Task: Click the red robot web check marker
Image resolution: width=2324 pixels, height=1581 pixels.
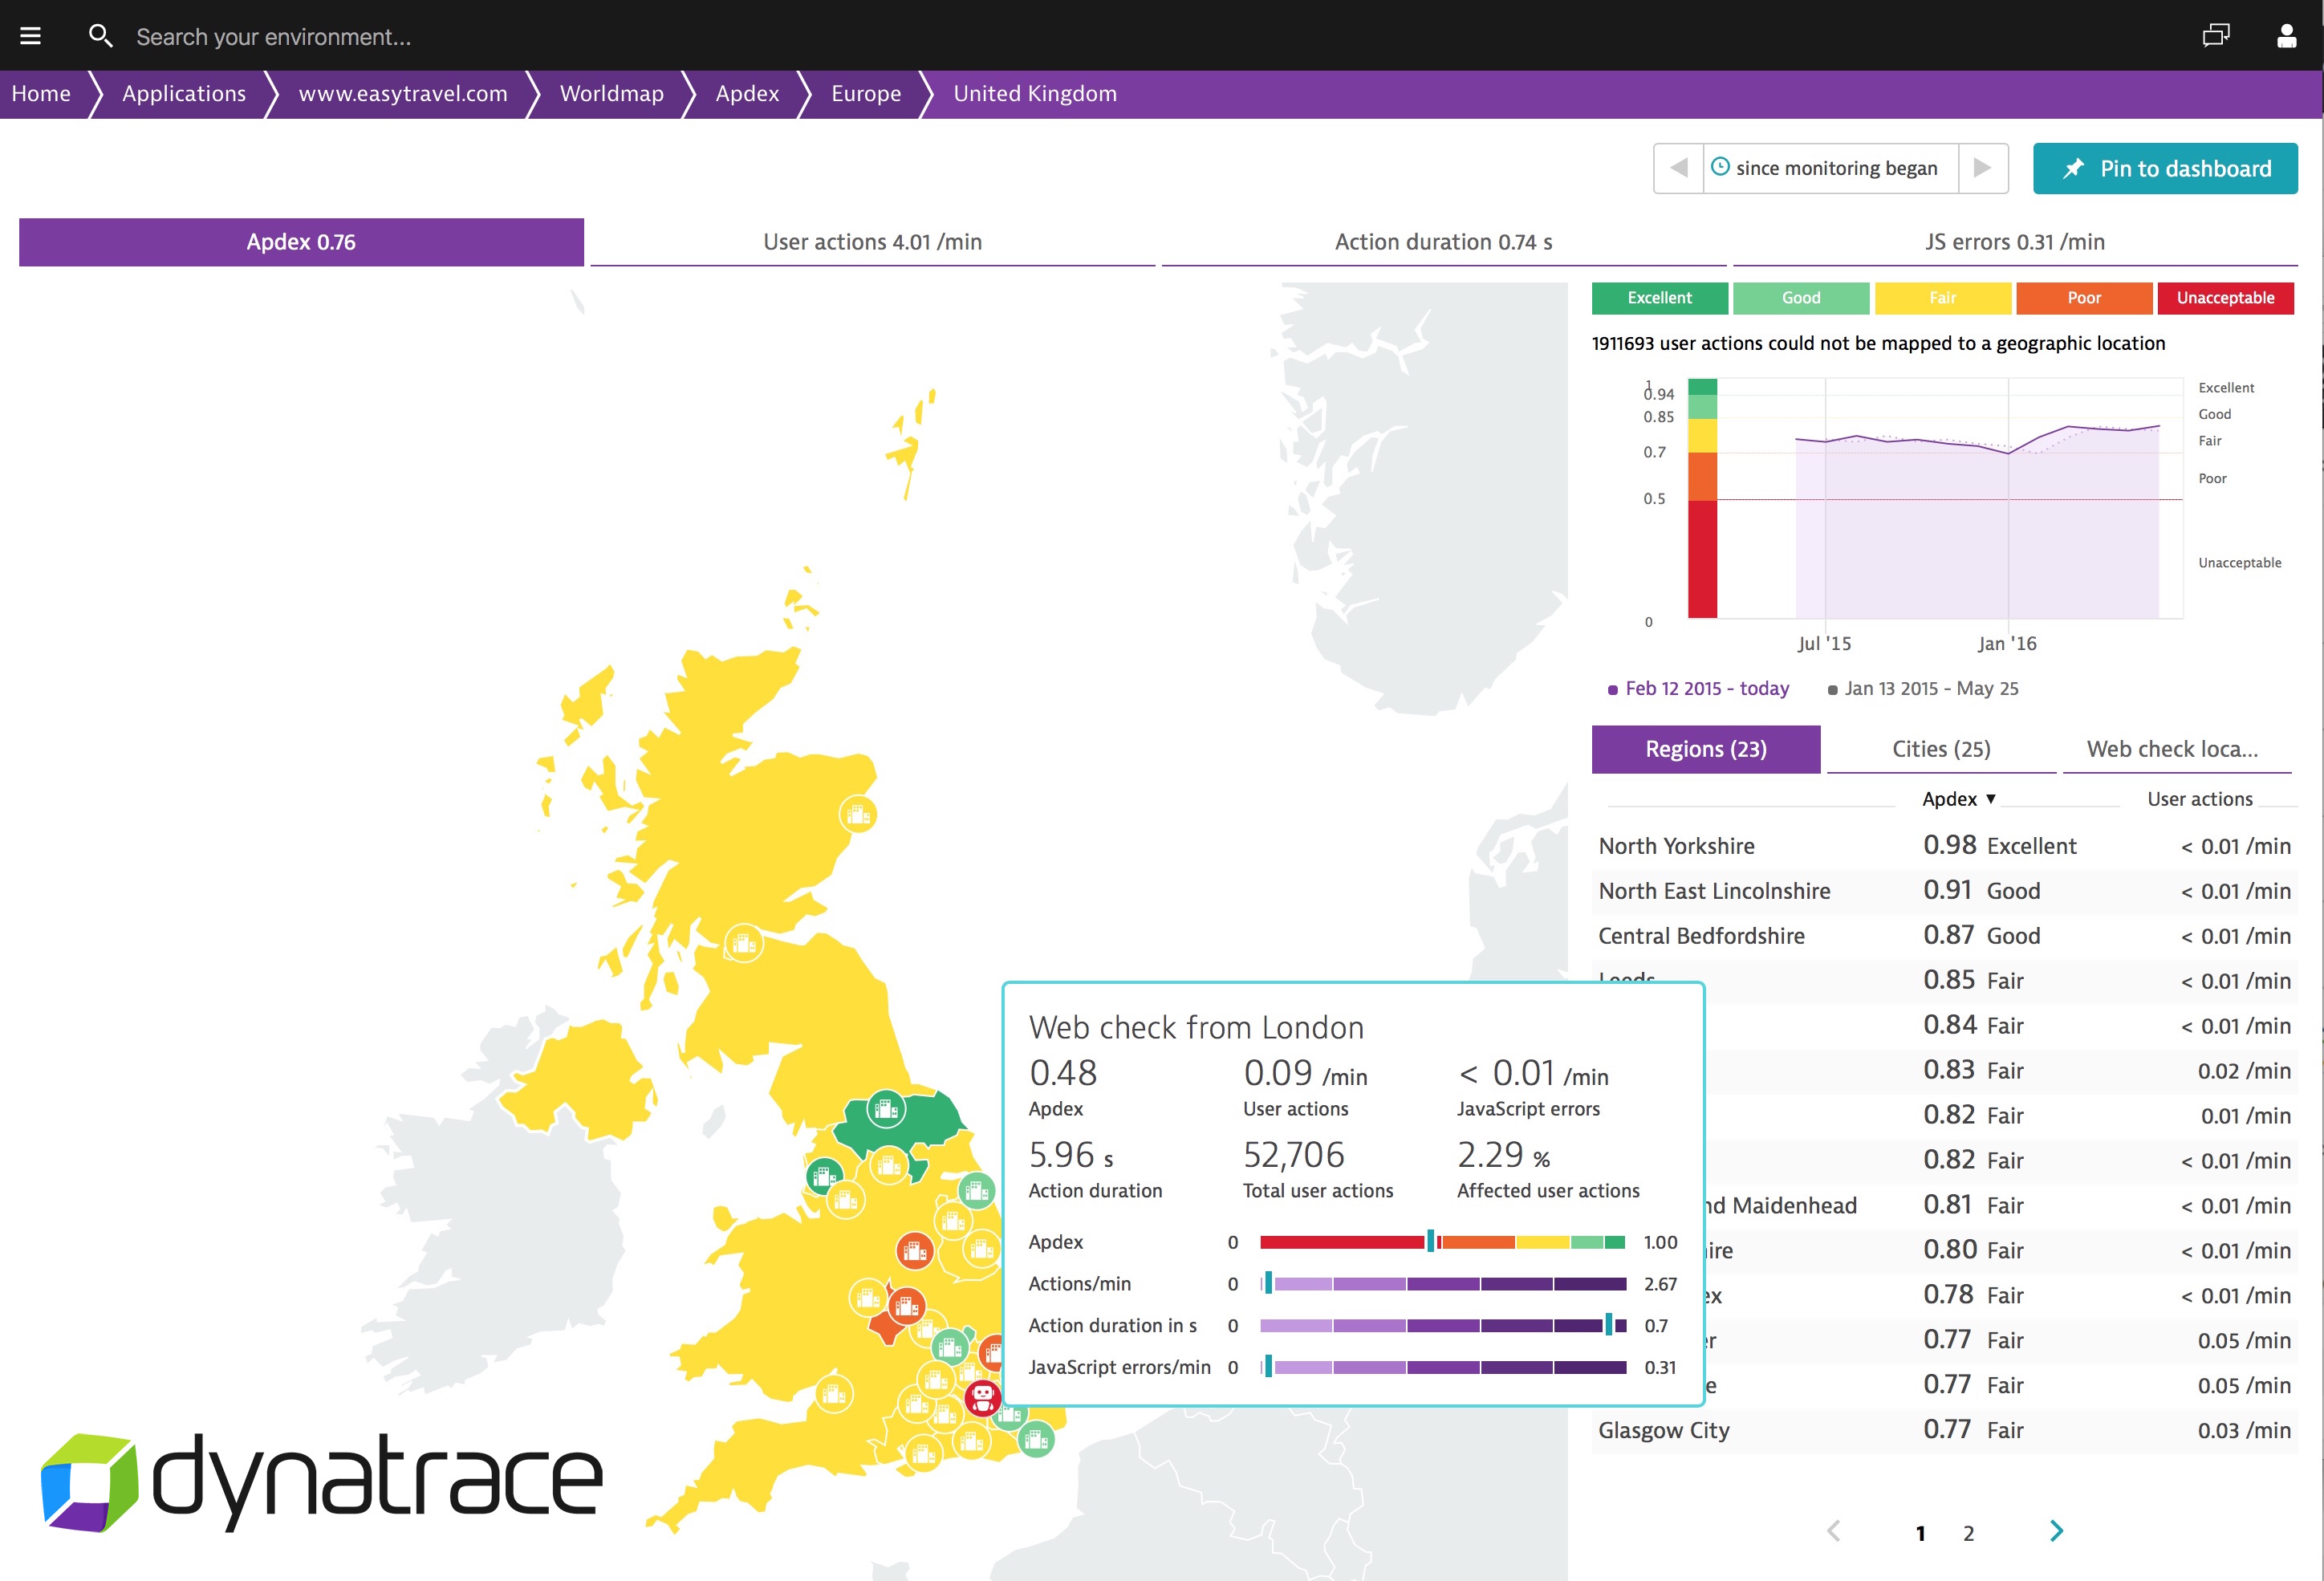Action: coord(982,1397)
